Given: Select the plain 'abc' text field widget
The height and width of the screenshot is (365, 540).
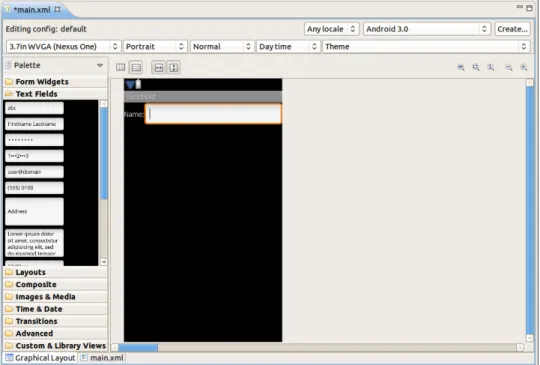Looking at the screenshot, I should click(x=34, y=108).
